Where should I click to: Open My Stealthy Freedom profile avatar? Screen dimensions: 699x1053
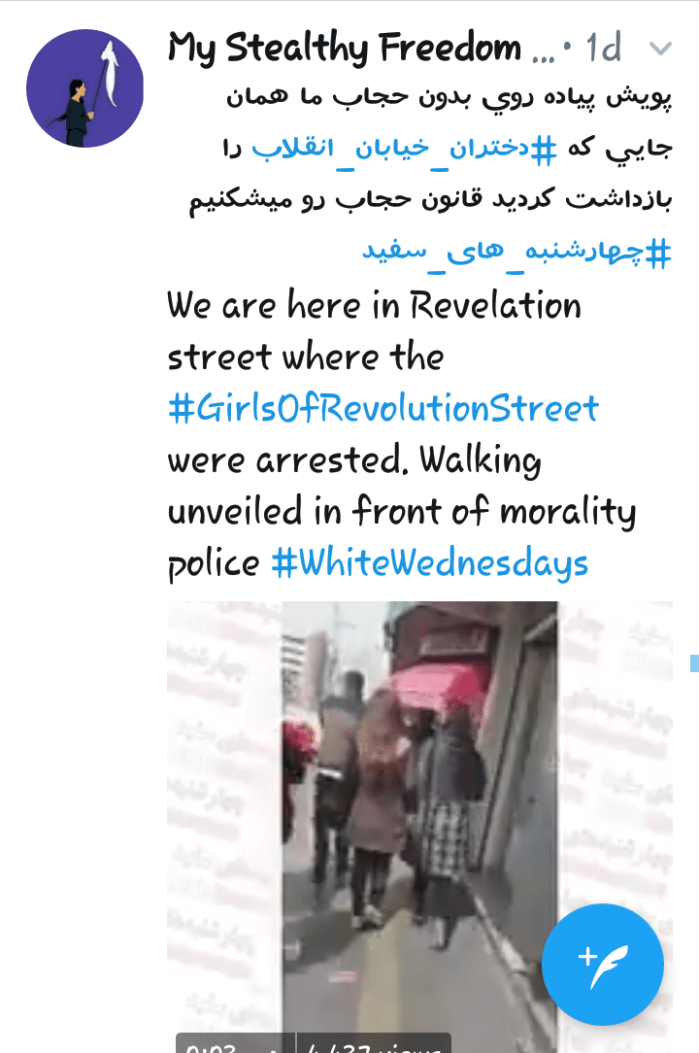click(x=85, y=88)
